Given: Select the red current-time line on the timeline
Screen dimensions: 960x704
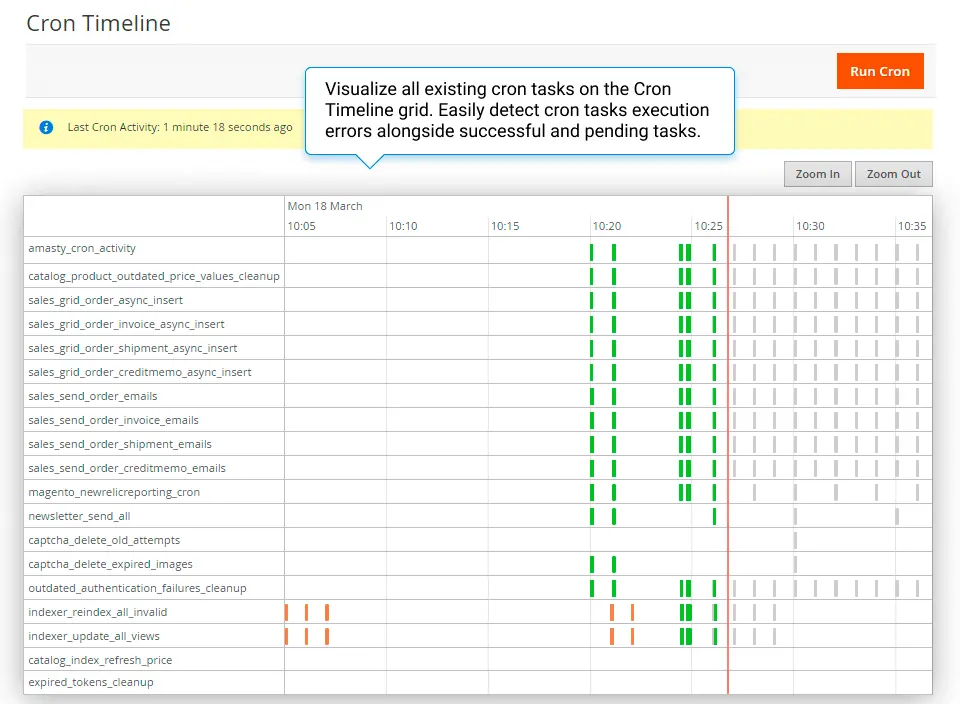Looking at the screenshot, I should click(728, 450).
